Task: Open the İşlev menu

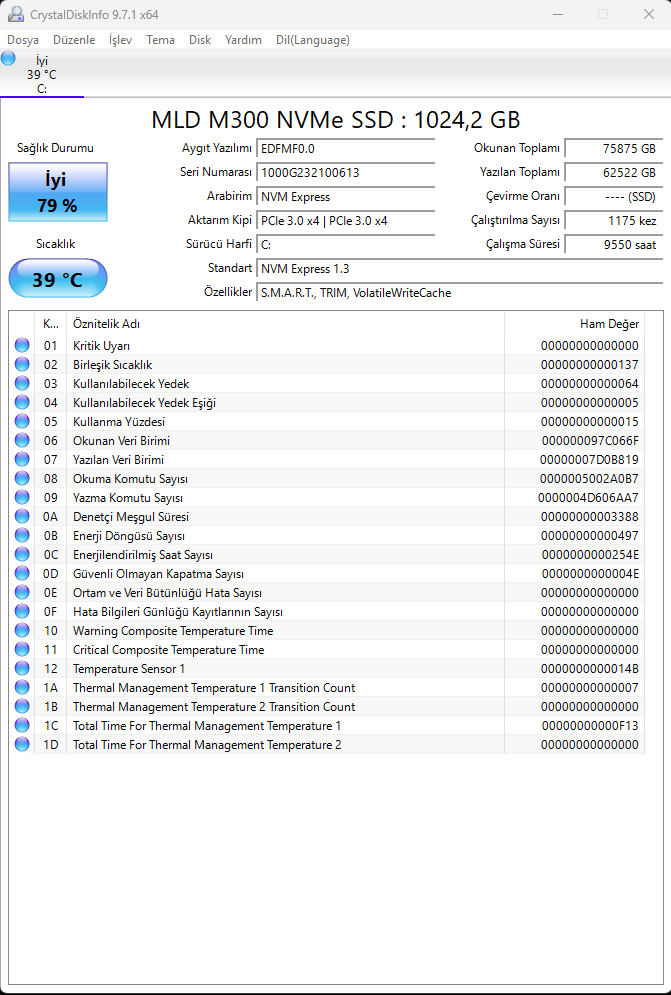Action: coord(121,40)
